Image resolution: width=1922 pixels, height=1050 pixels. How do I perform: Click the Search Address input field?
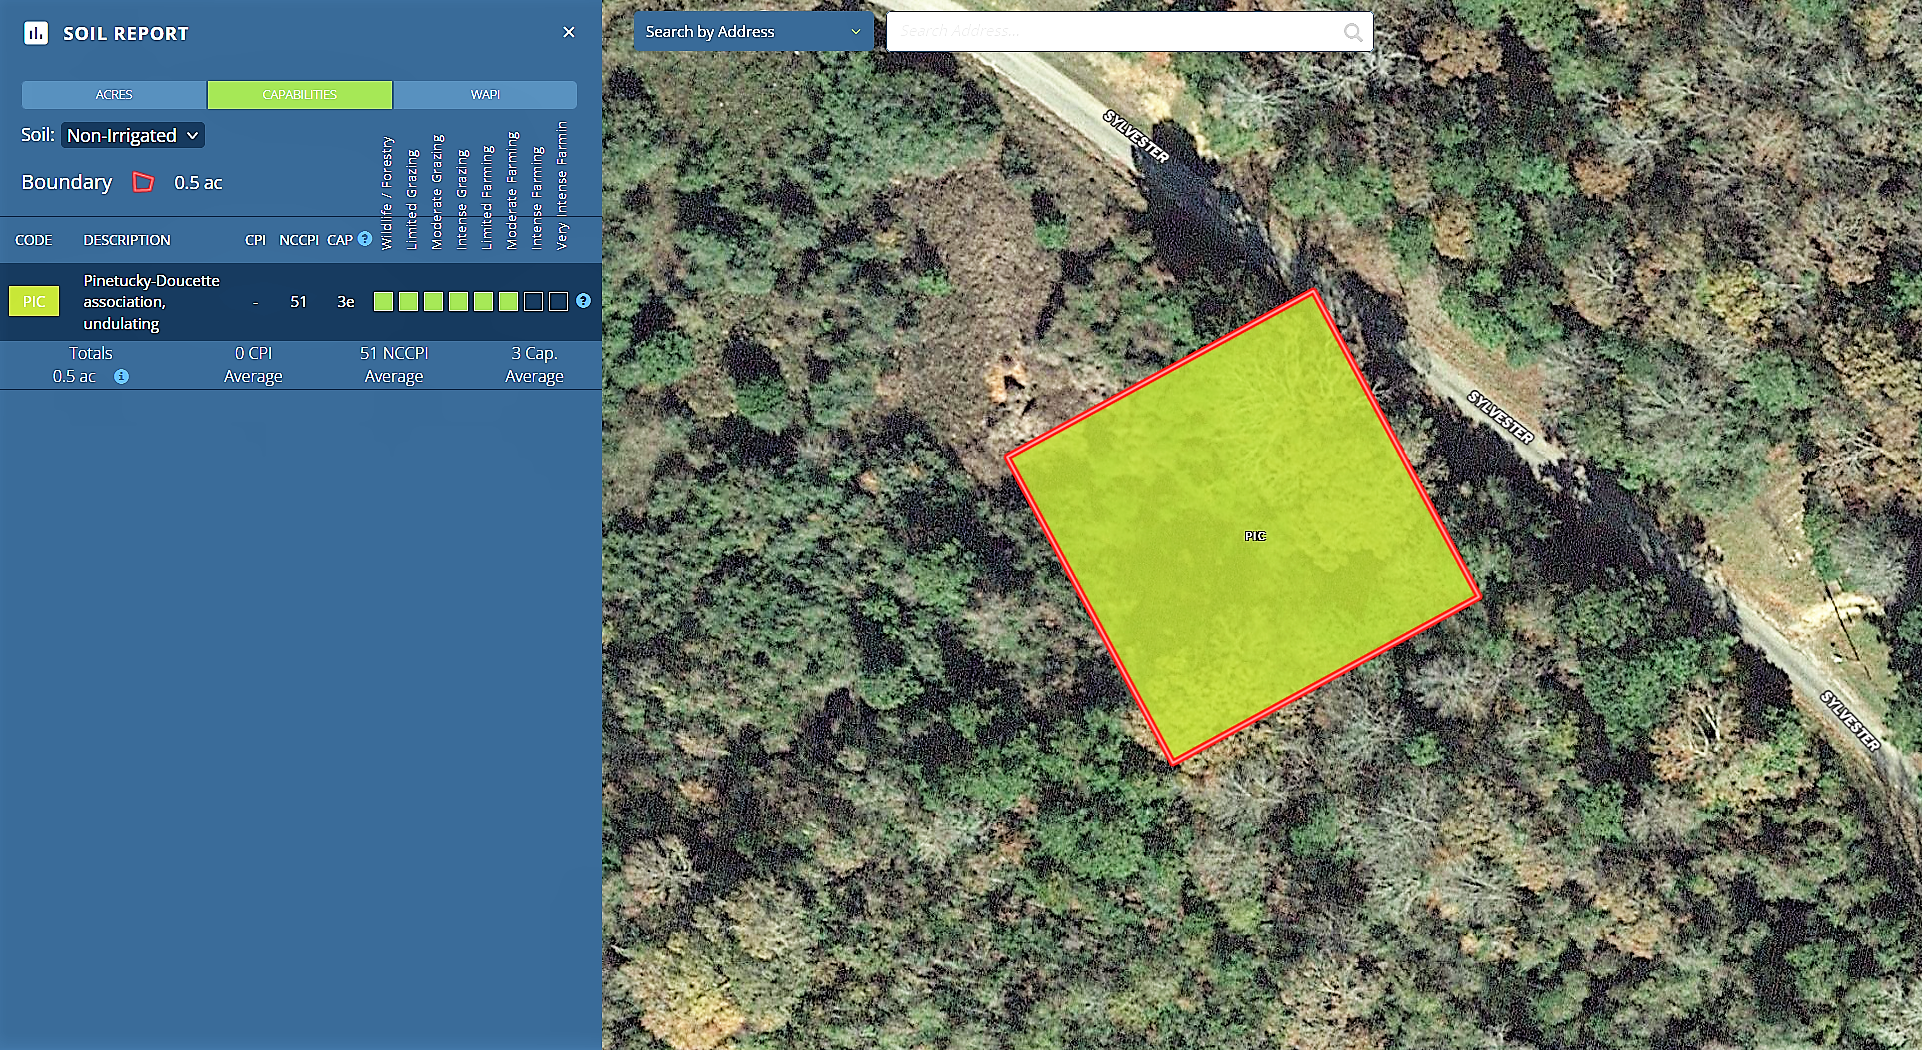(1117, 32)
